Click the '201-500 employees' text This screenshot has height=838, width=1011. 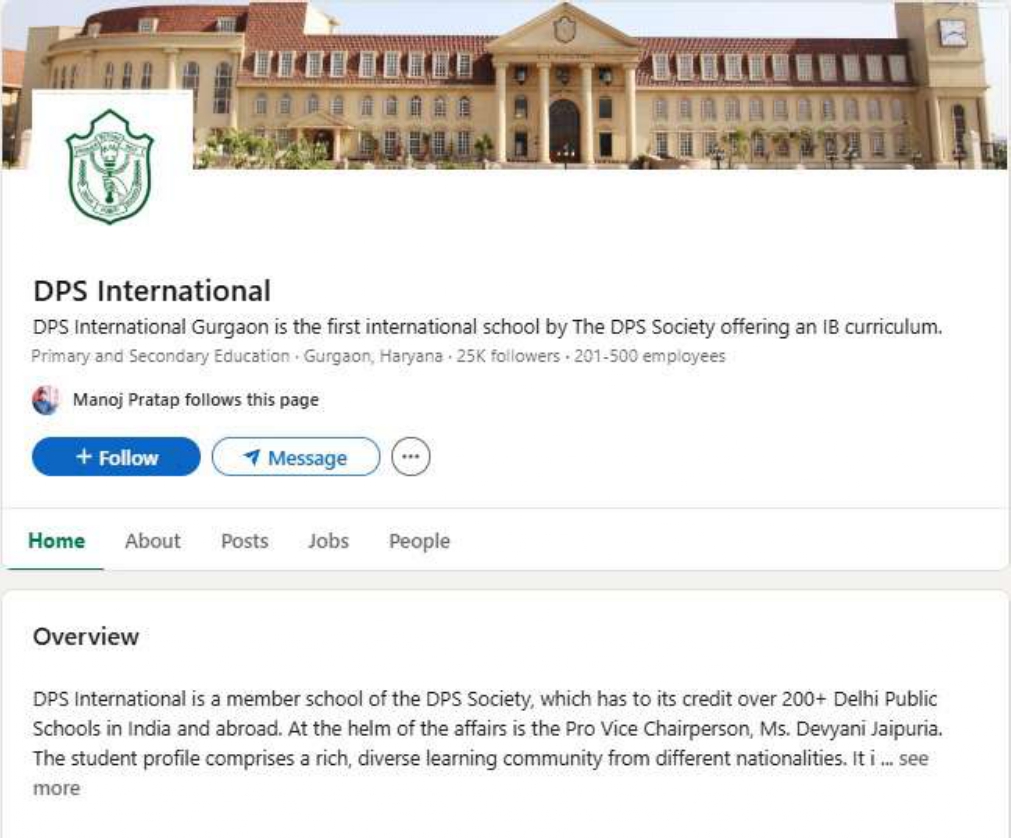[x=649, y=356]
